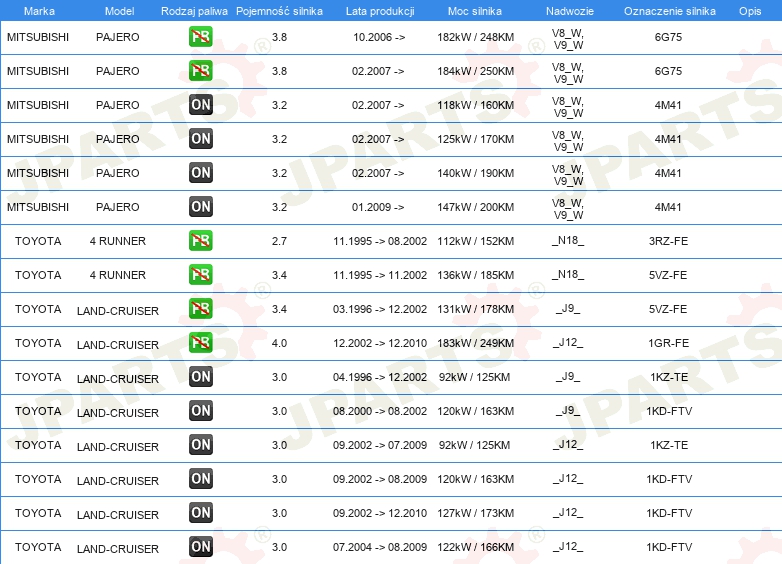
Task: Click the Nadwozie column header
Action: coord(570,11)
